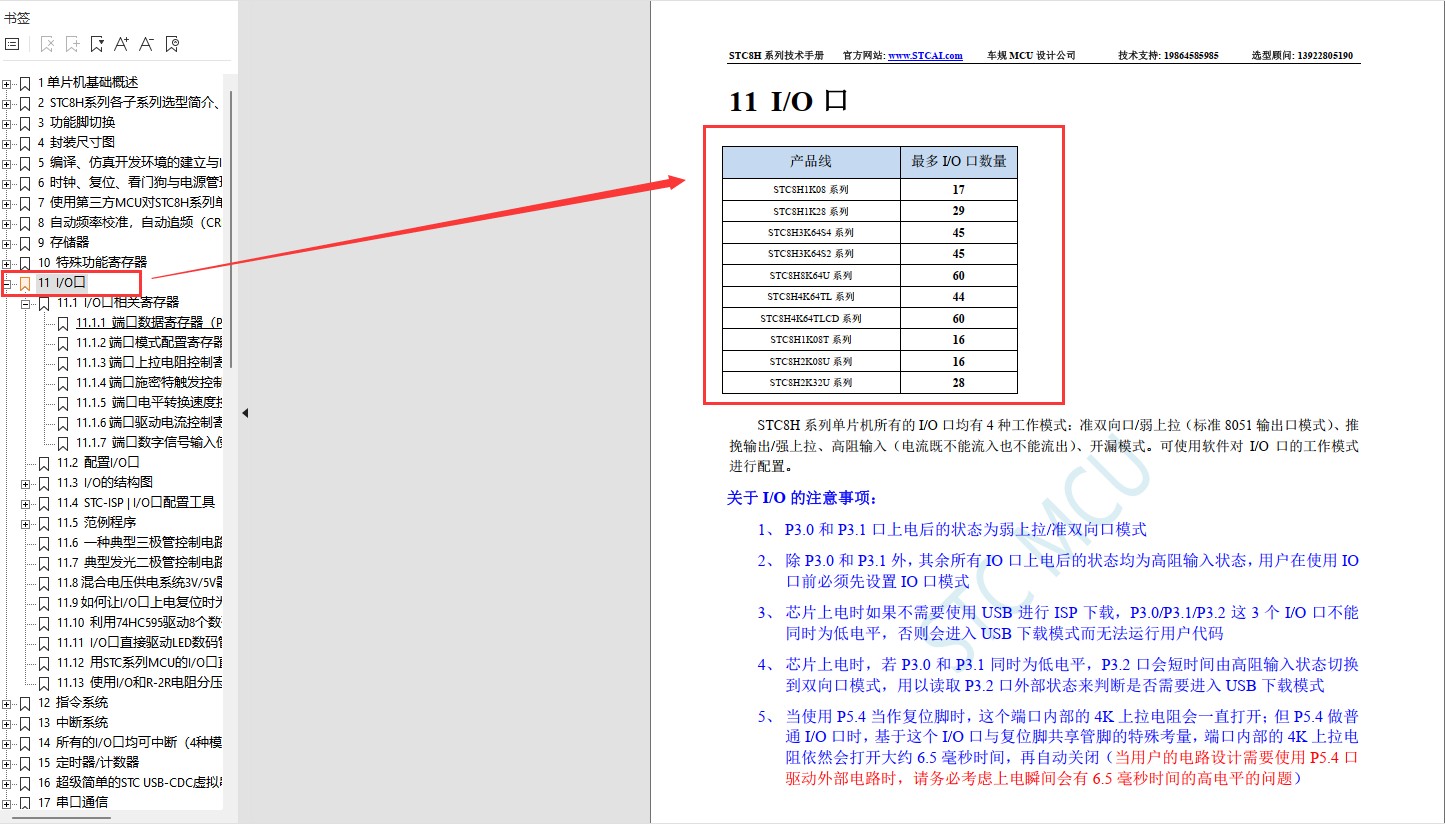Screen dimensions: 1445x826
Task: Increase bookmark font size with A+ icon
Action: point(122,44)
